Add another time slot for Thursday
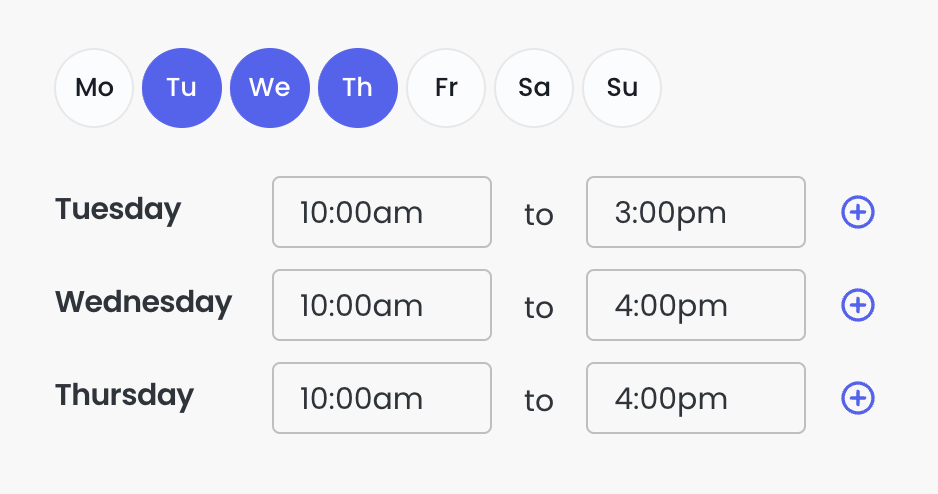The height and width of the screenshot is (494, 938). coord(858,398)
